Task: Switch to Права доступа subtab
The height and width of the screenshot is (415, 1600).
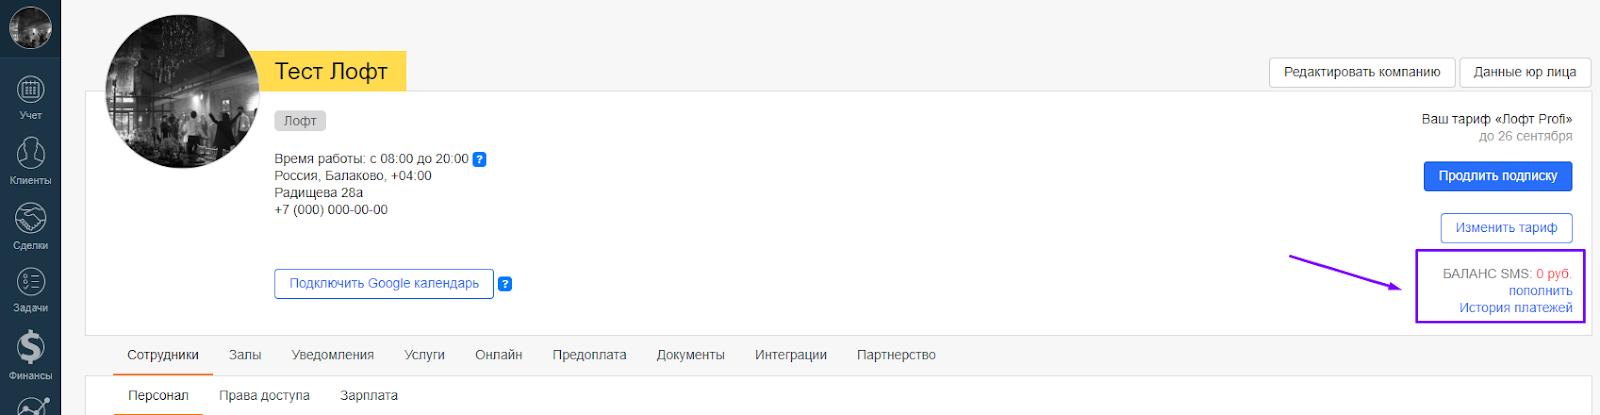Action: (264, 396)
